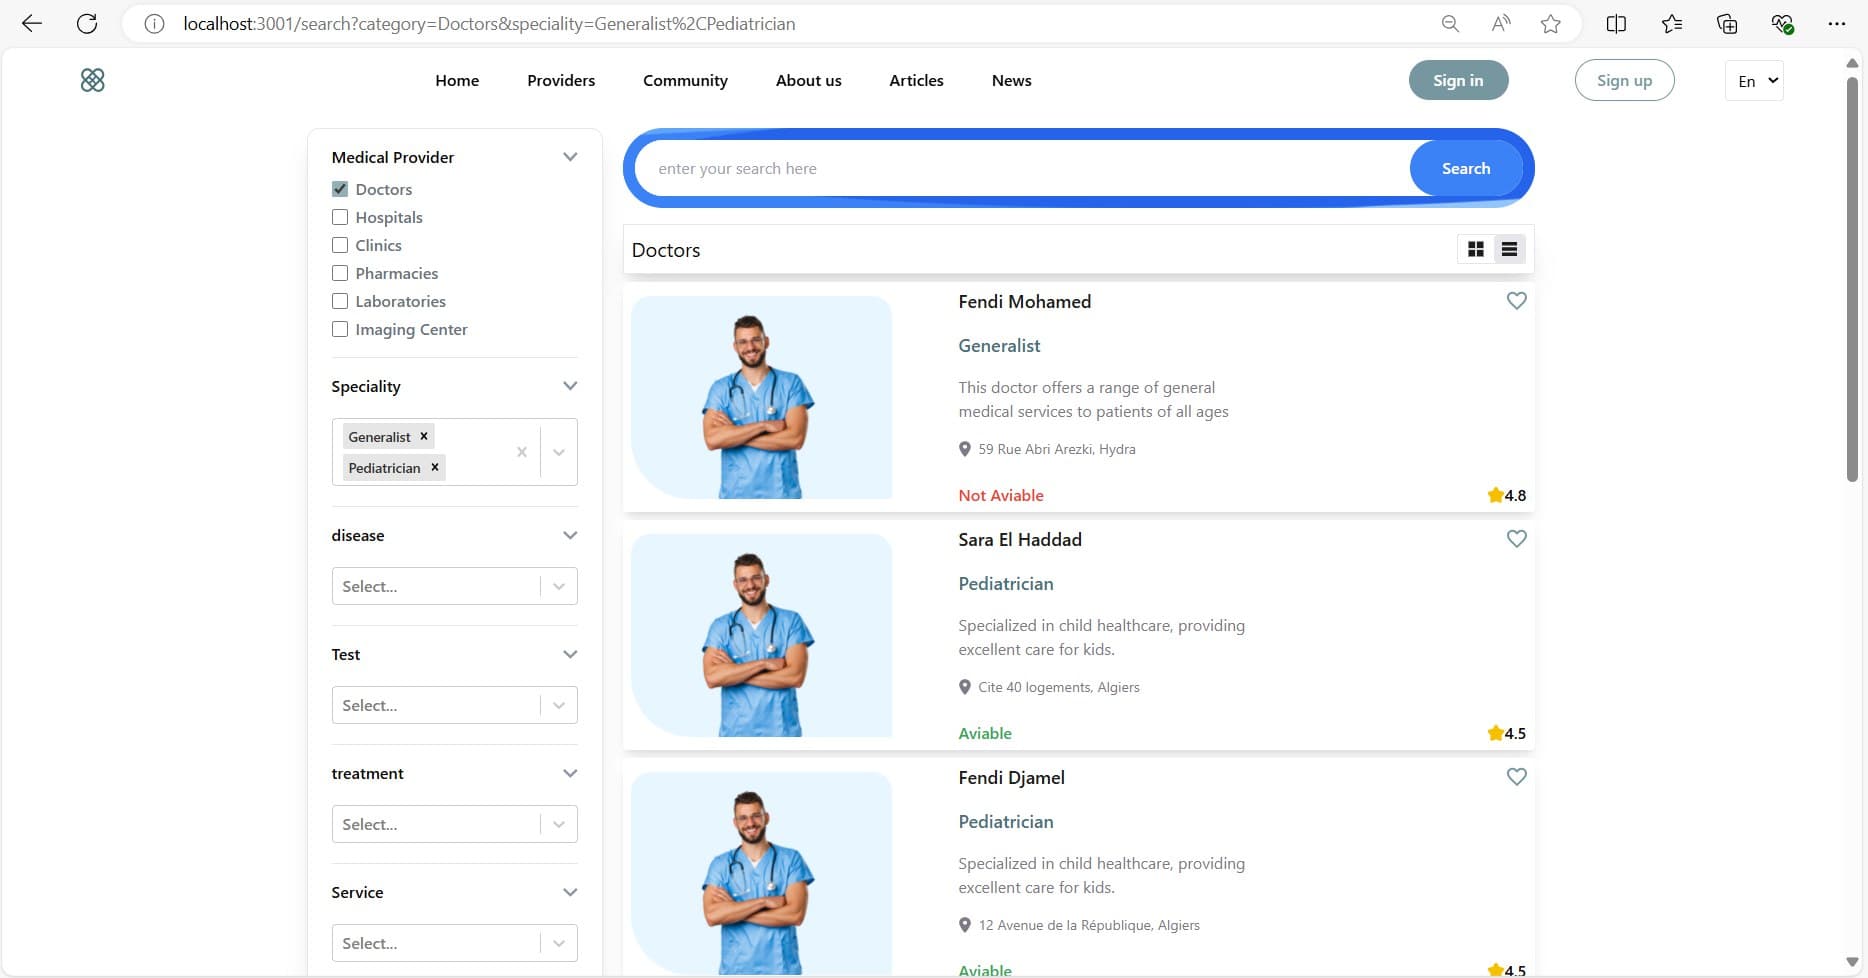
Task: Refresh the browser page
Action: [x=87, y=24]
